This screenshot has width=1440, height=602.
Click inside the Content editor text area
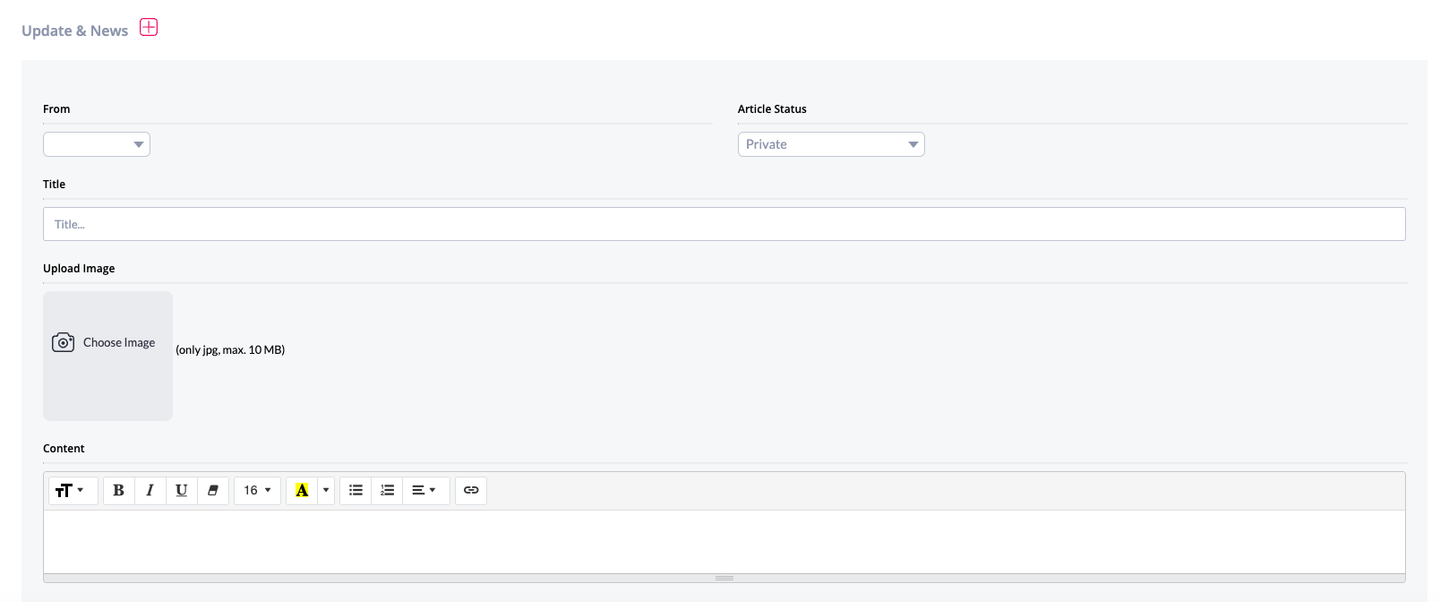click(x=724, y=541)
